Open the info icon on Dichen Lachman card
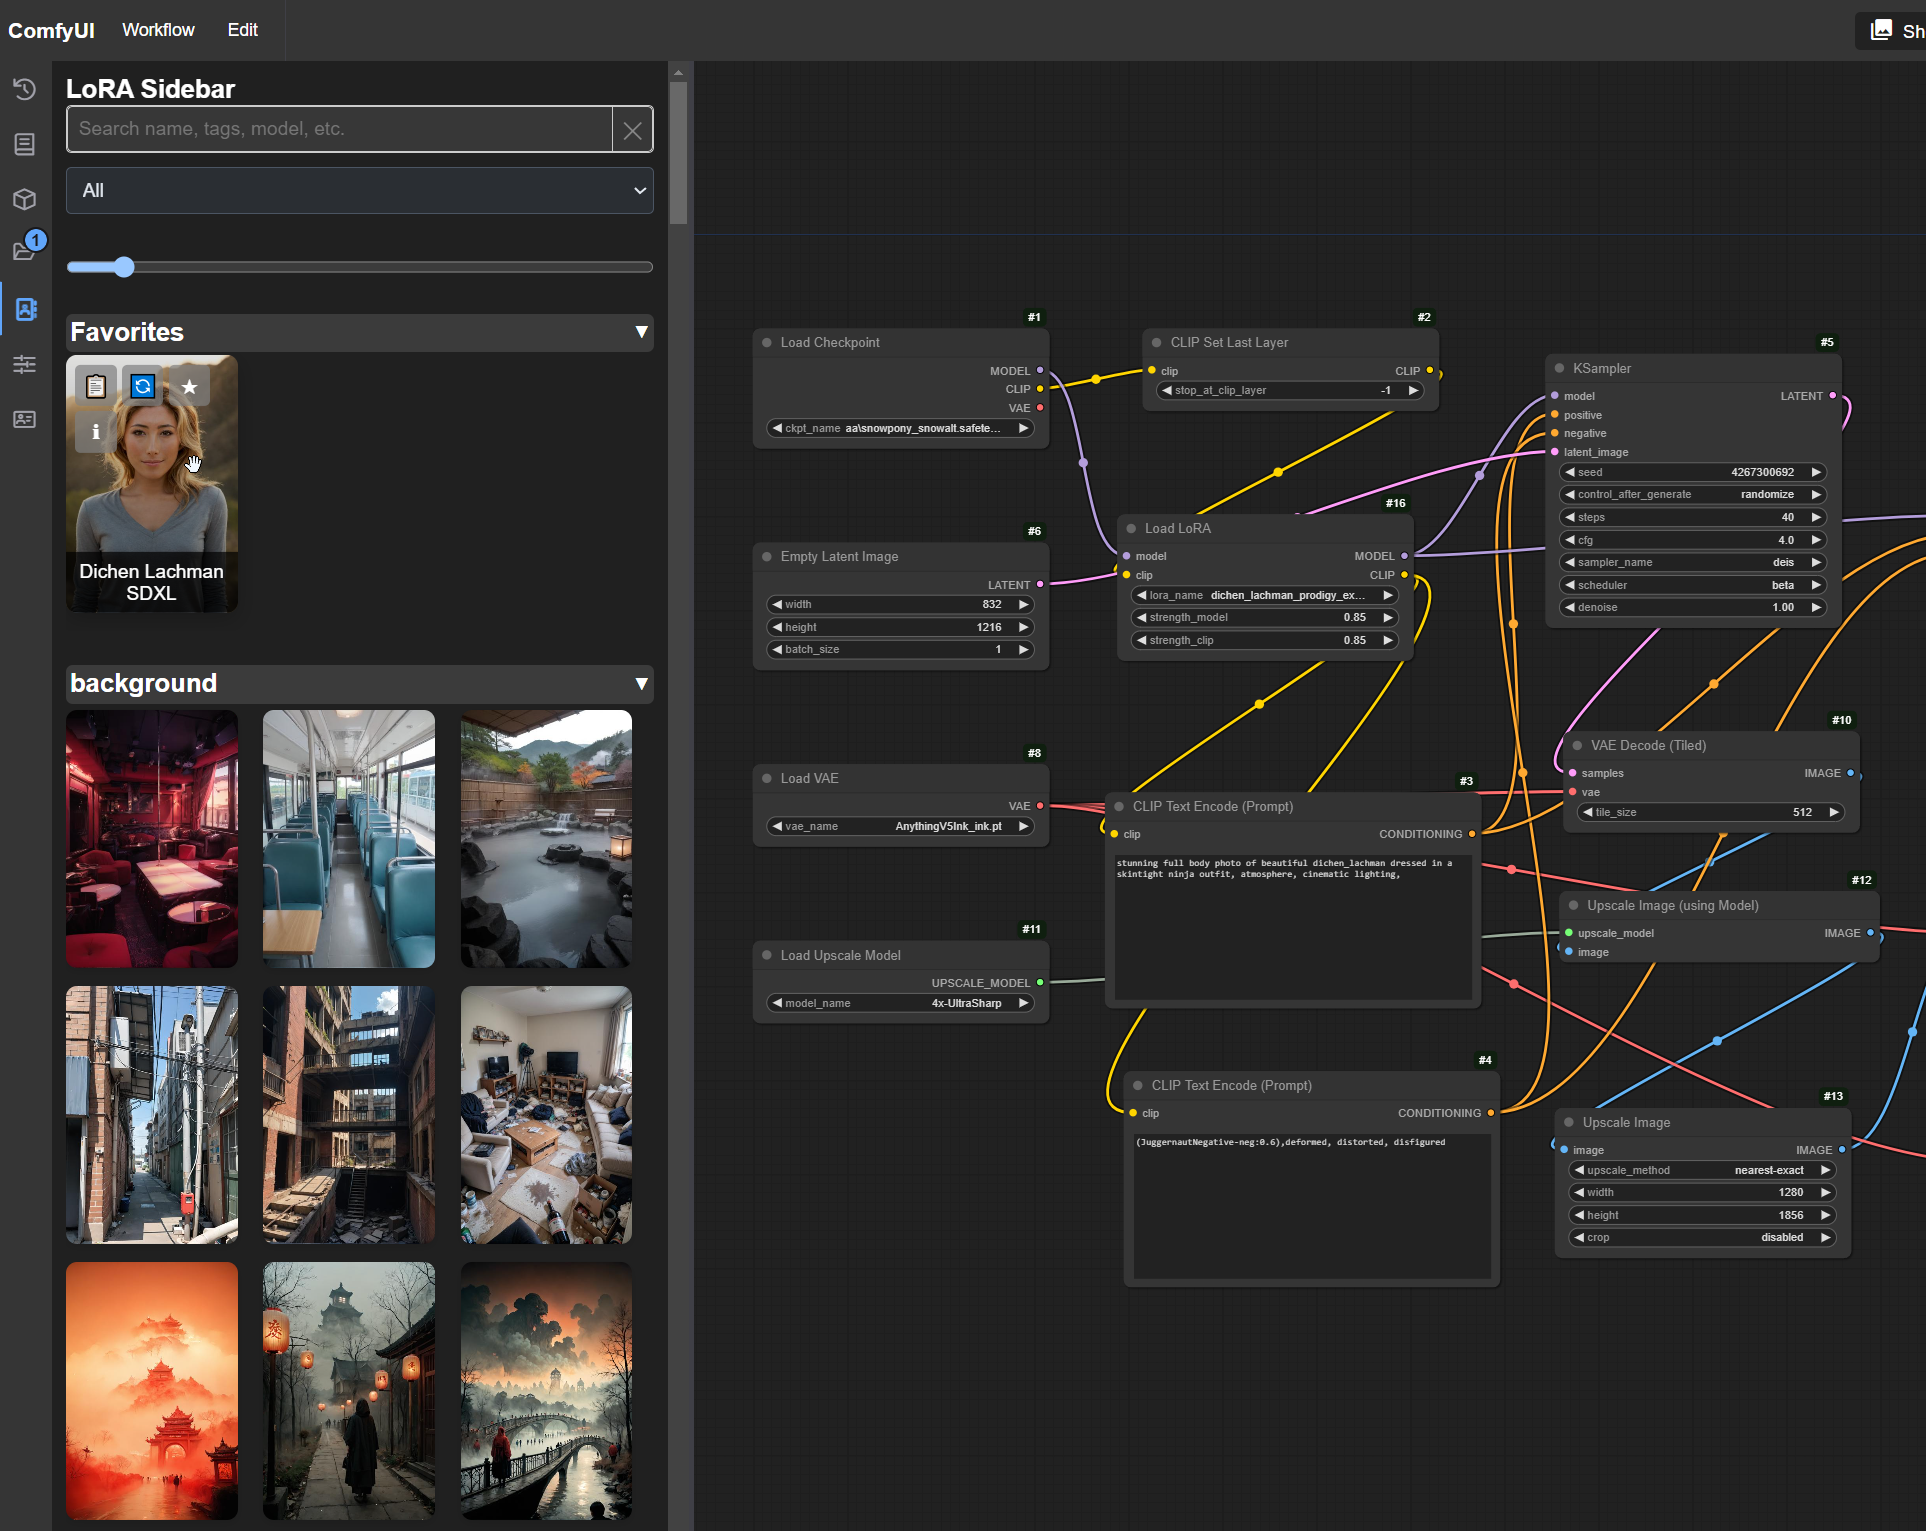 click(96, 432)
